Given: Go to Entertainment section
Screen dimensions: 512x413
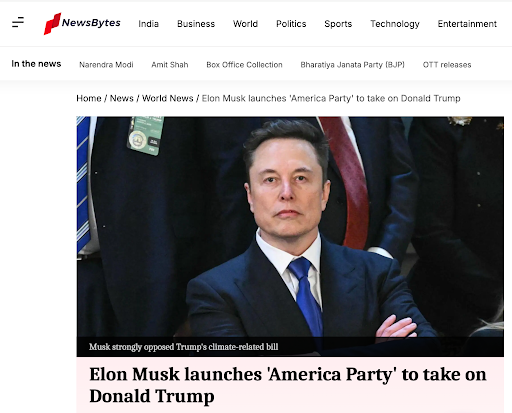Looking at the screenshot, I should coord(467,24).
